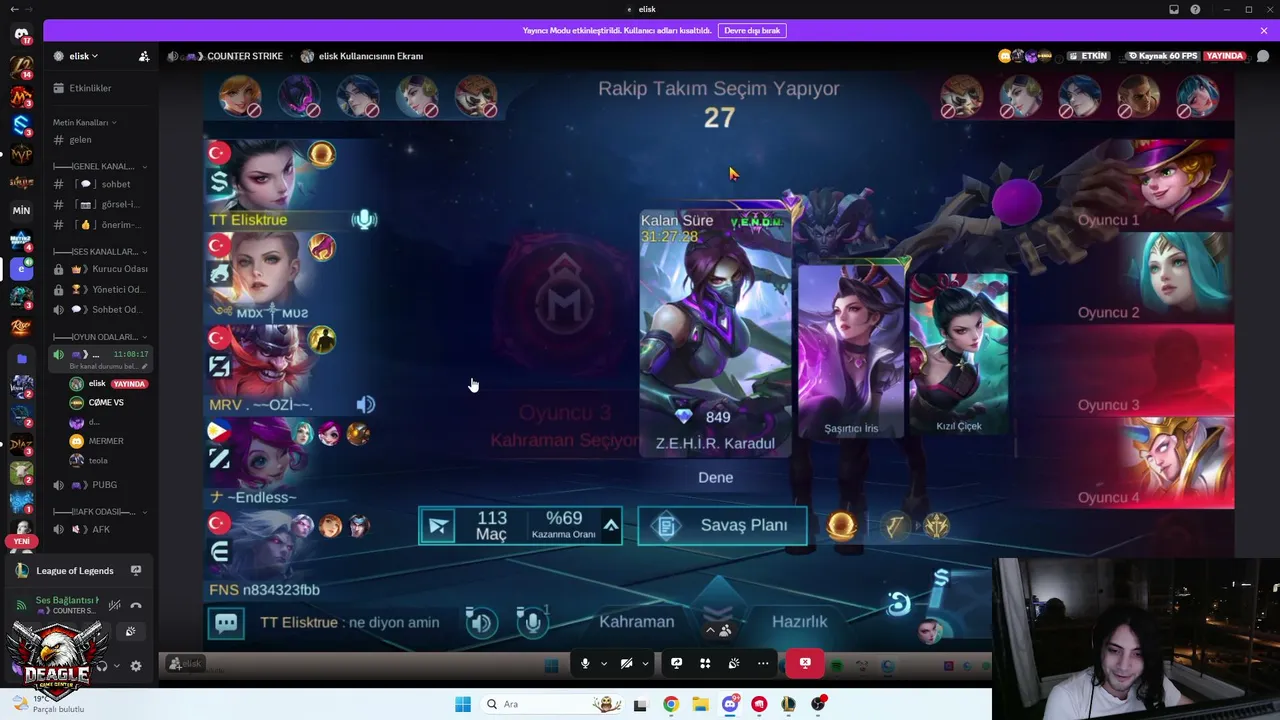
Task: Click the Discord home icon
Action: 21,35
